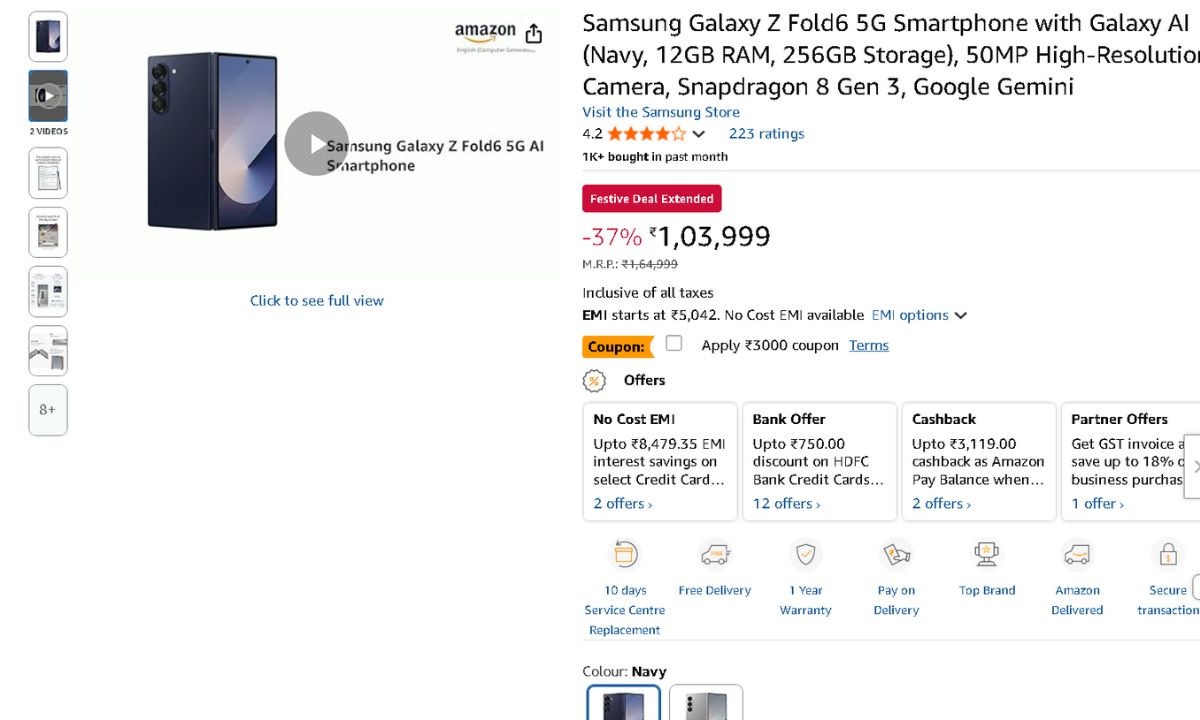Play the Galaxy Z Fold6 product video

pyautogui.click(x=316, y=144)
